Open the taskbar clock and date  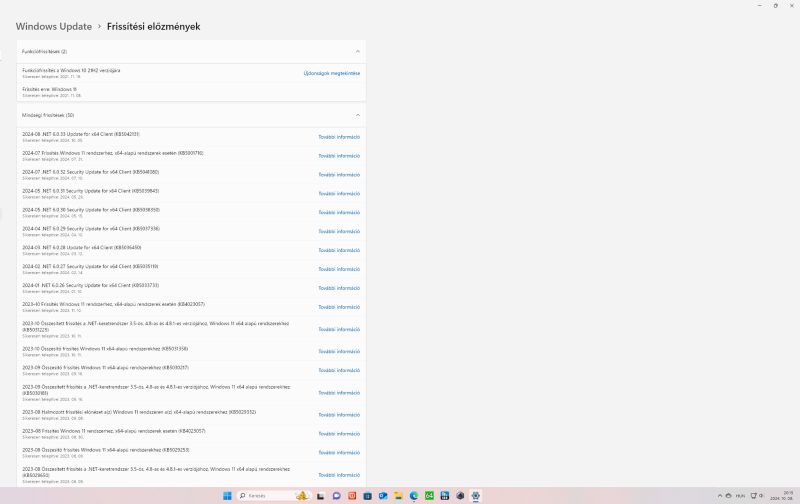[x=782, y=496]
